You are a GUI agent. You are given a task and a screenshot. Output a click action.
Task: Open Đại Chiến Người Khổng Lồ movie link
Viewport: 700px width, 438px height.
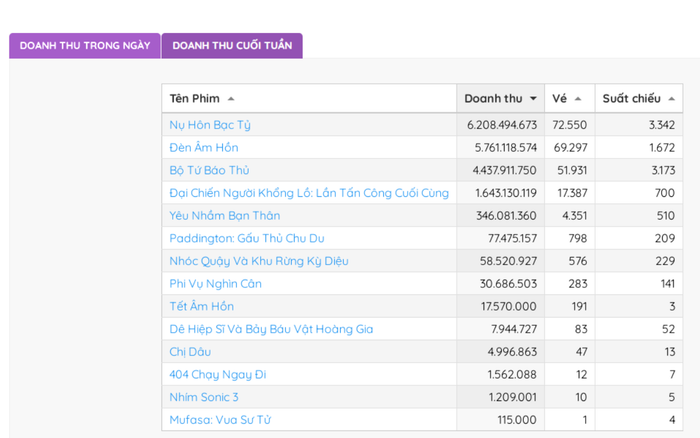click(x=309, y=193)
